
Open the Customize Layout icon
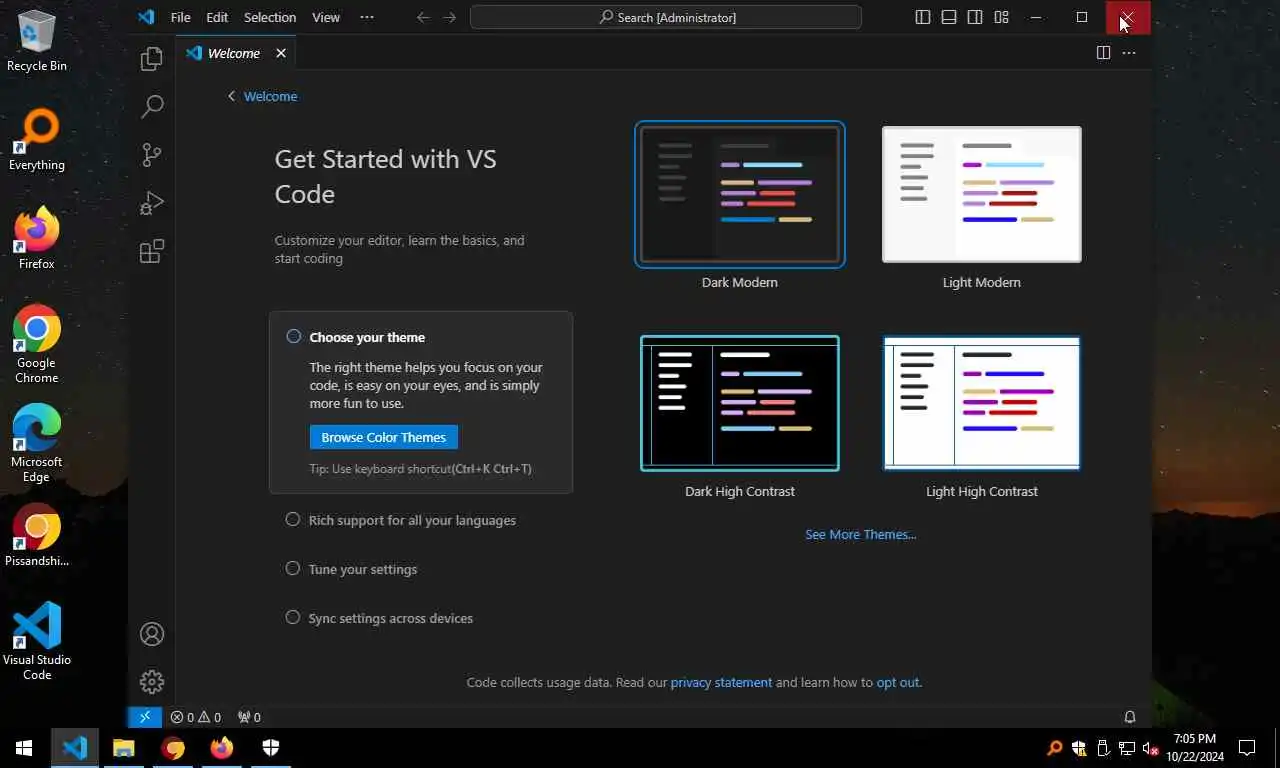(x=1001, y=17)
